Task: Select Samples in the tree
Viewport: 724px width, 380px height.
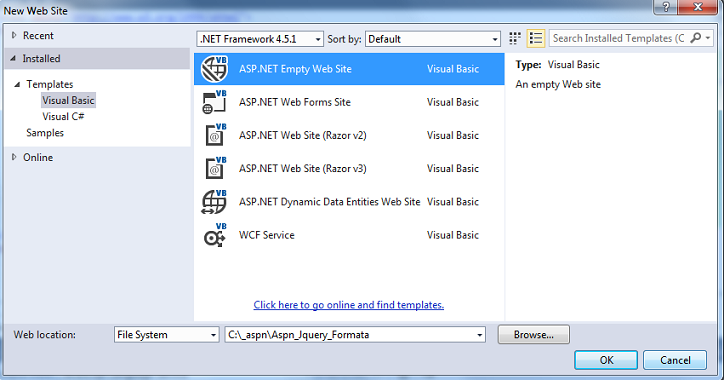Action: (45, 133)
